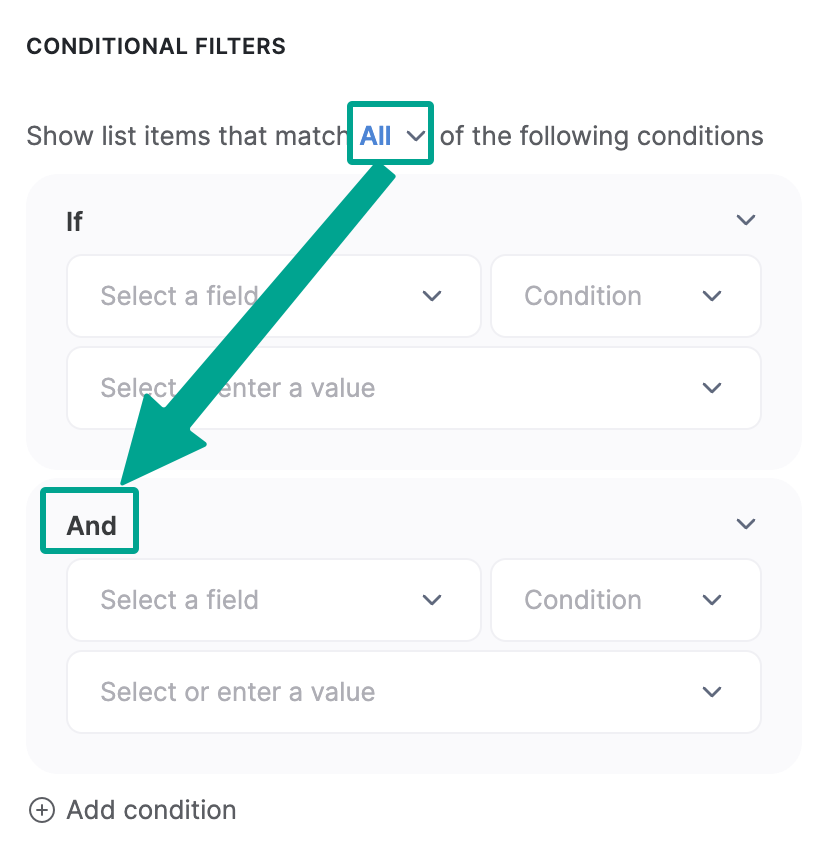
Task: Click "Condition" text in the And block
Action: [583, 600]
